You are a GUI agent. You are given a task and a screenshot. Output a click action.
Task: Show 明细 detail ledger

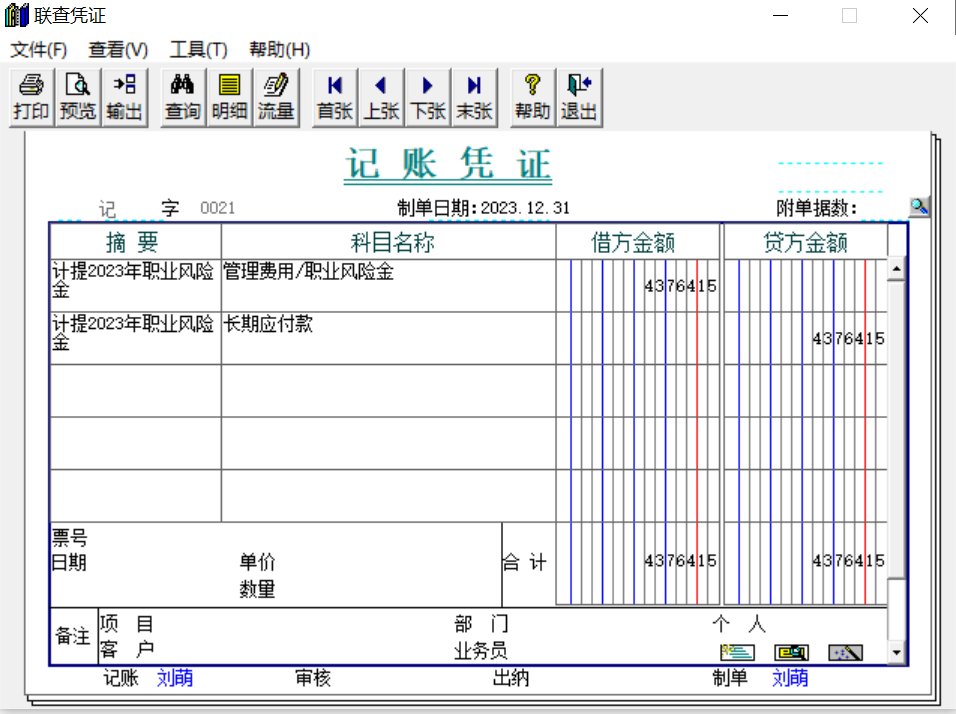coord(229,97)
